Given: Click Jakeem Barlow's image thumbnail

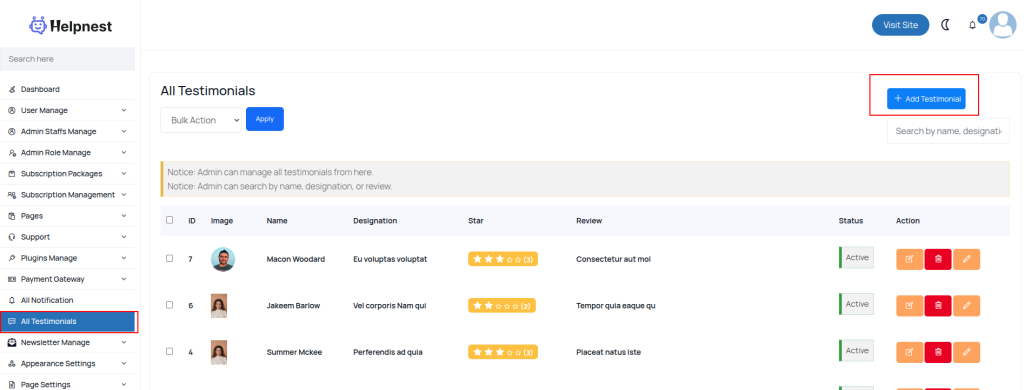Looking at the screenshot, I should tap(219, 306).
